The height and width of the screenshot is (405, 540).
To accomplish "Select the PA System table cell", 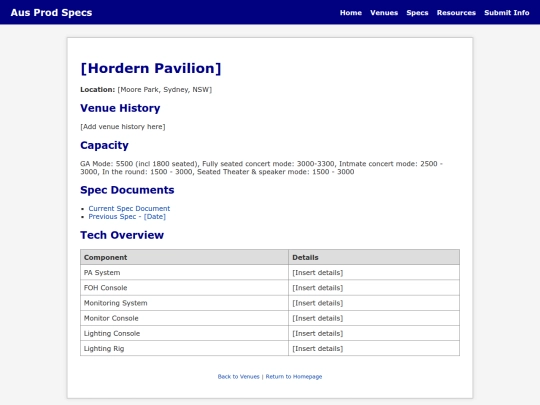I will click(184, 272).
